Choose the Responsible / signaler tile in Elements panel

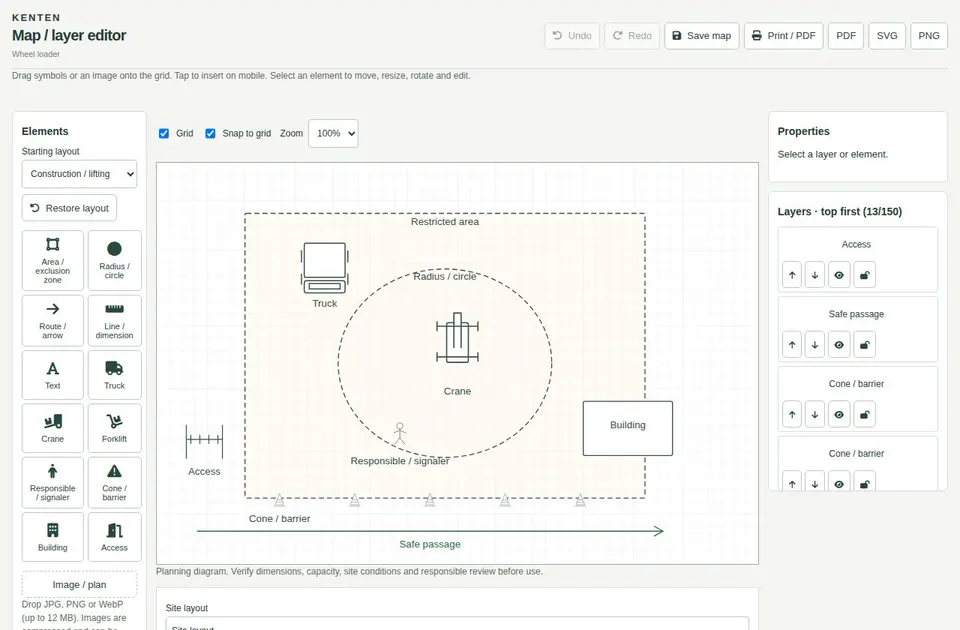click(53, 482)
